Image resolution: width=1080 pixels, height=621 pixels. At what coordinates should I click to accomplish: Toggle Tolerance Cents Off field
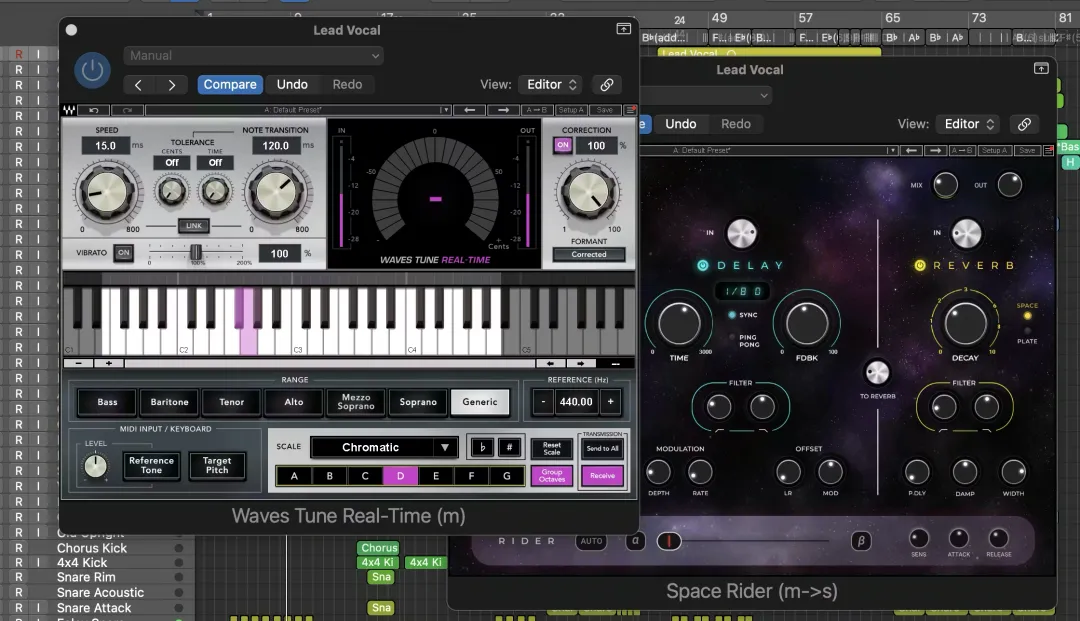coord(172,162)
